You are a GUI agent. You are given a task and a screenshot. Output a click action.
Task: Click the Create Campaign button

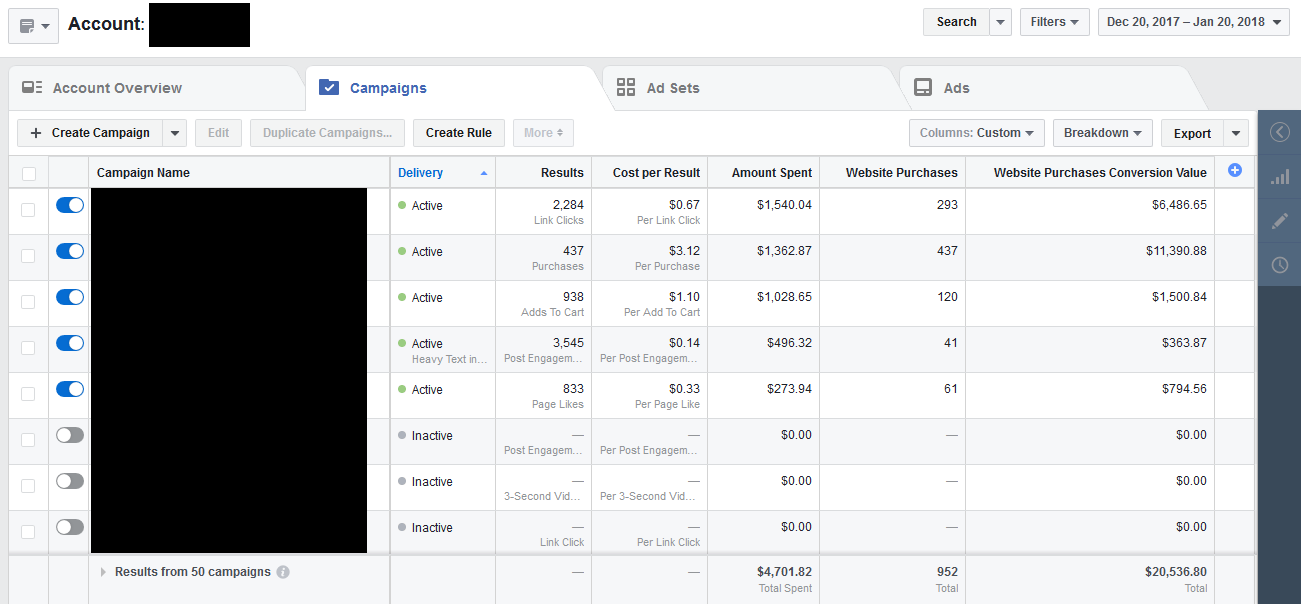click(x=90, y=133)
